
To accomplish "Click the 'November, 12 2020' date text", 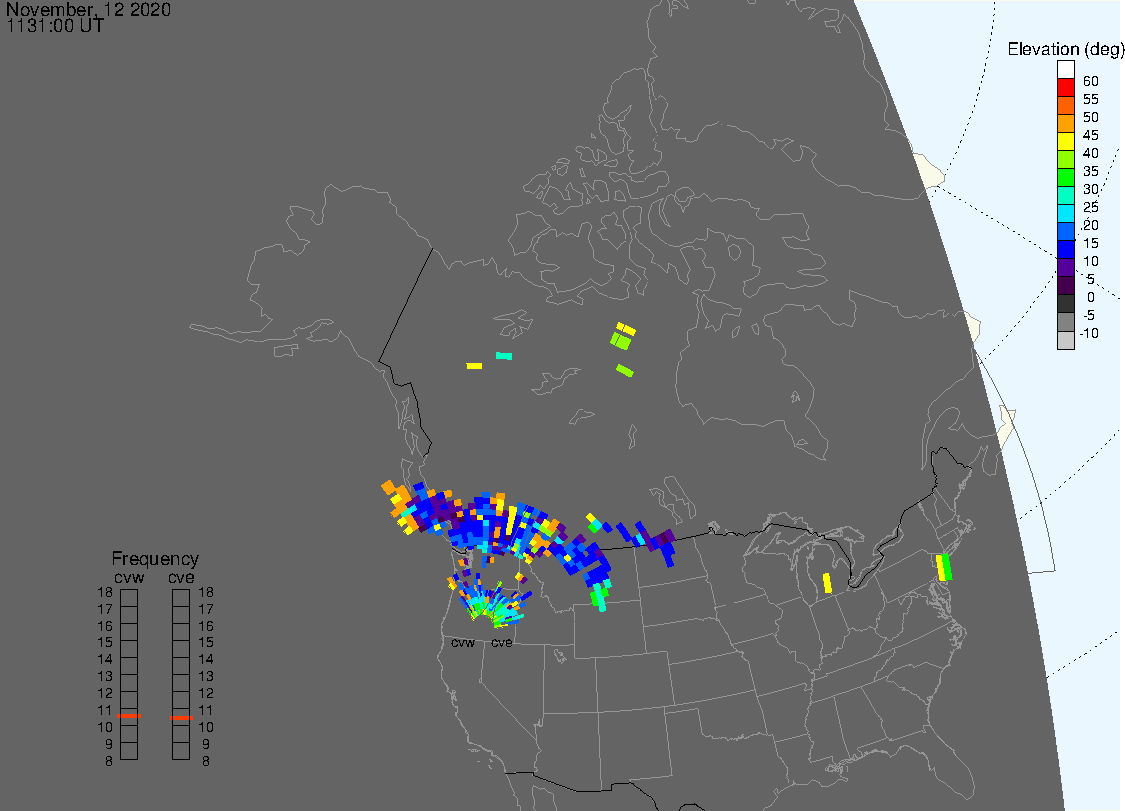I will coord(88,9).
